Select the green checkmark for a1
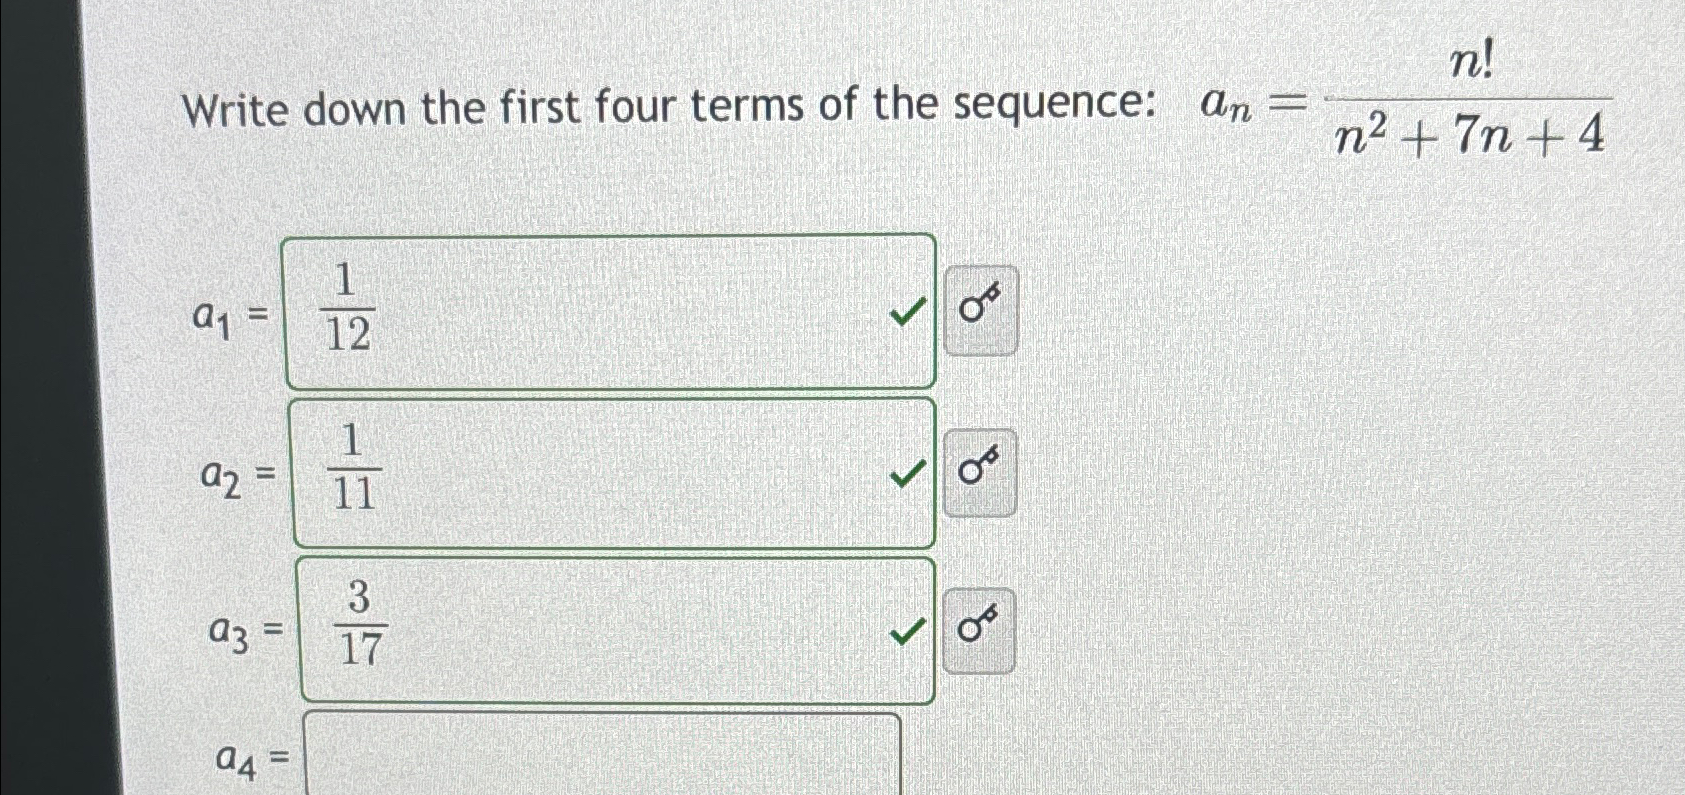The image size is (1685, 795). (906, 313)
